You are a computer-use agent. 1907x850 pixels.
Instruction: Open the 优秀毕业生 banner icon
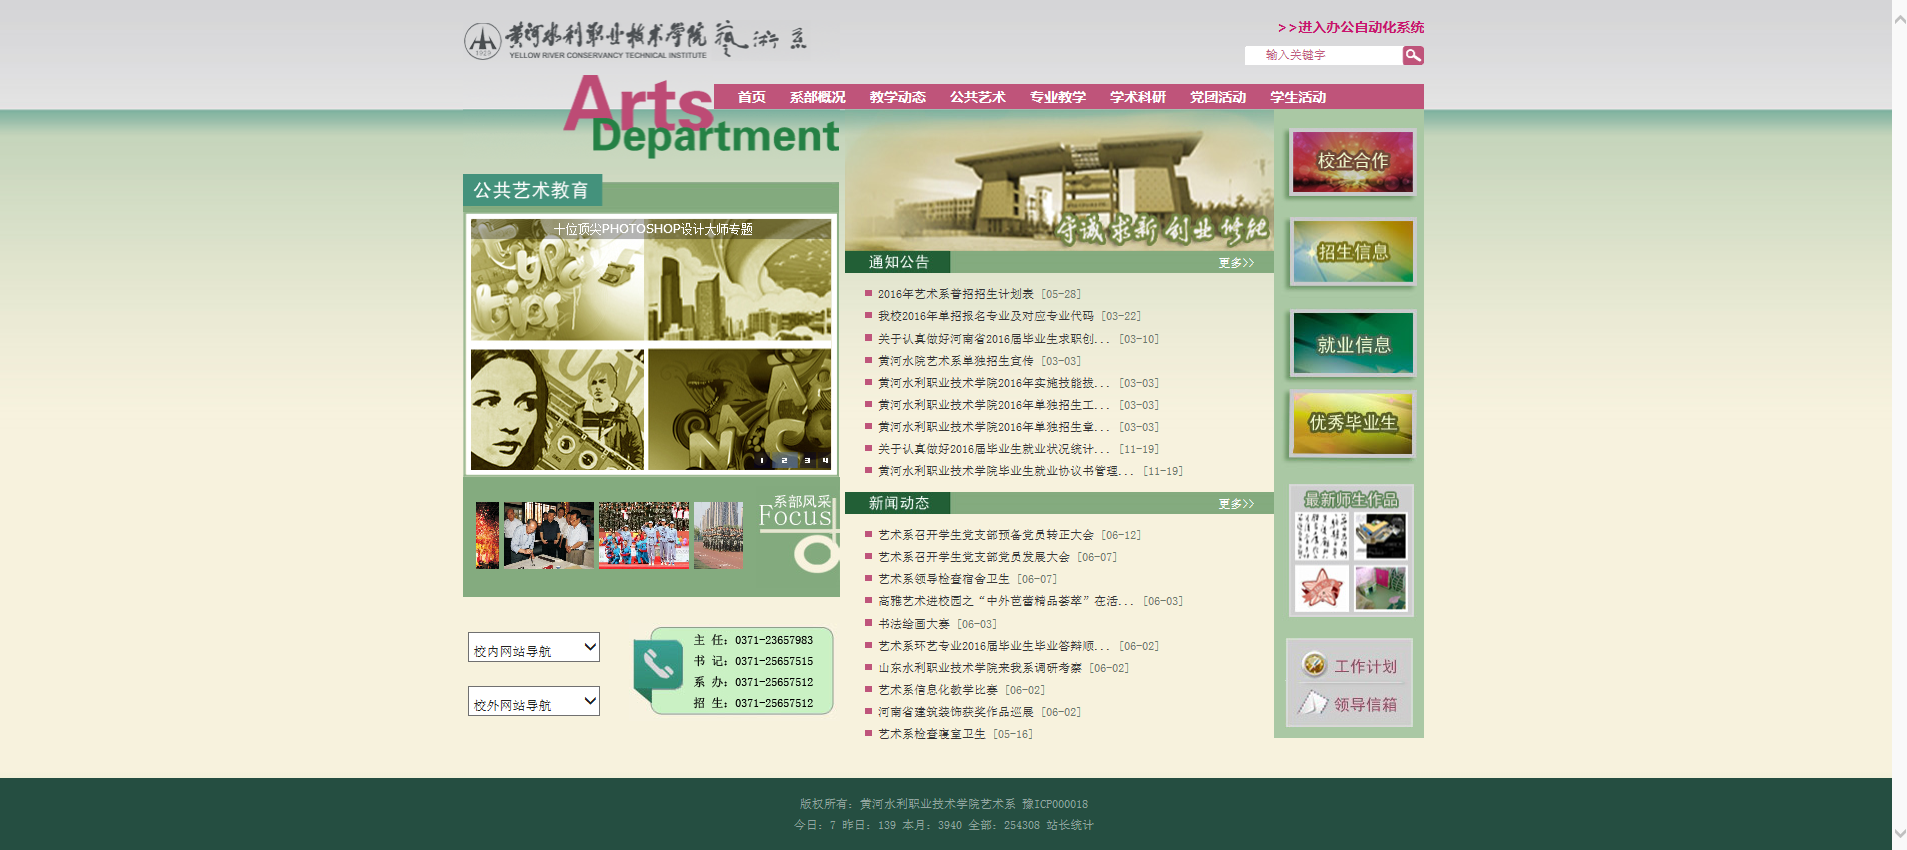pos(1352,423)
